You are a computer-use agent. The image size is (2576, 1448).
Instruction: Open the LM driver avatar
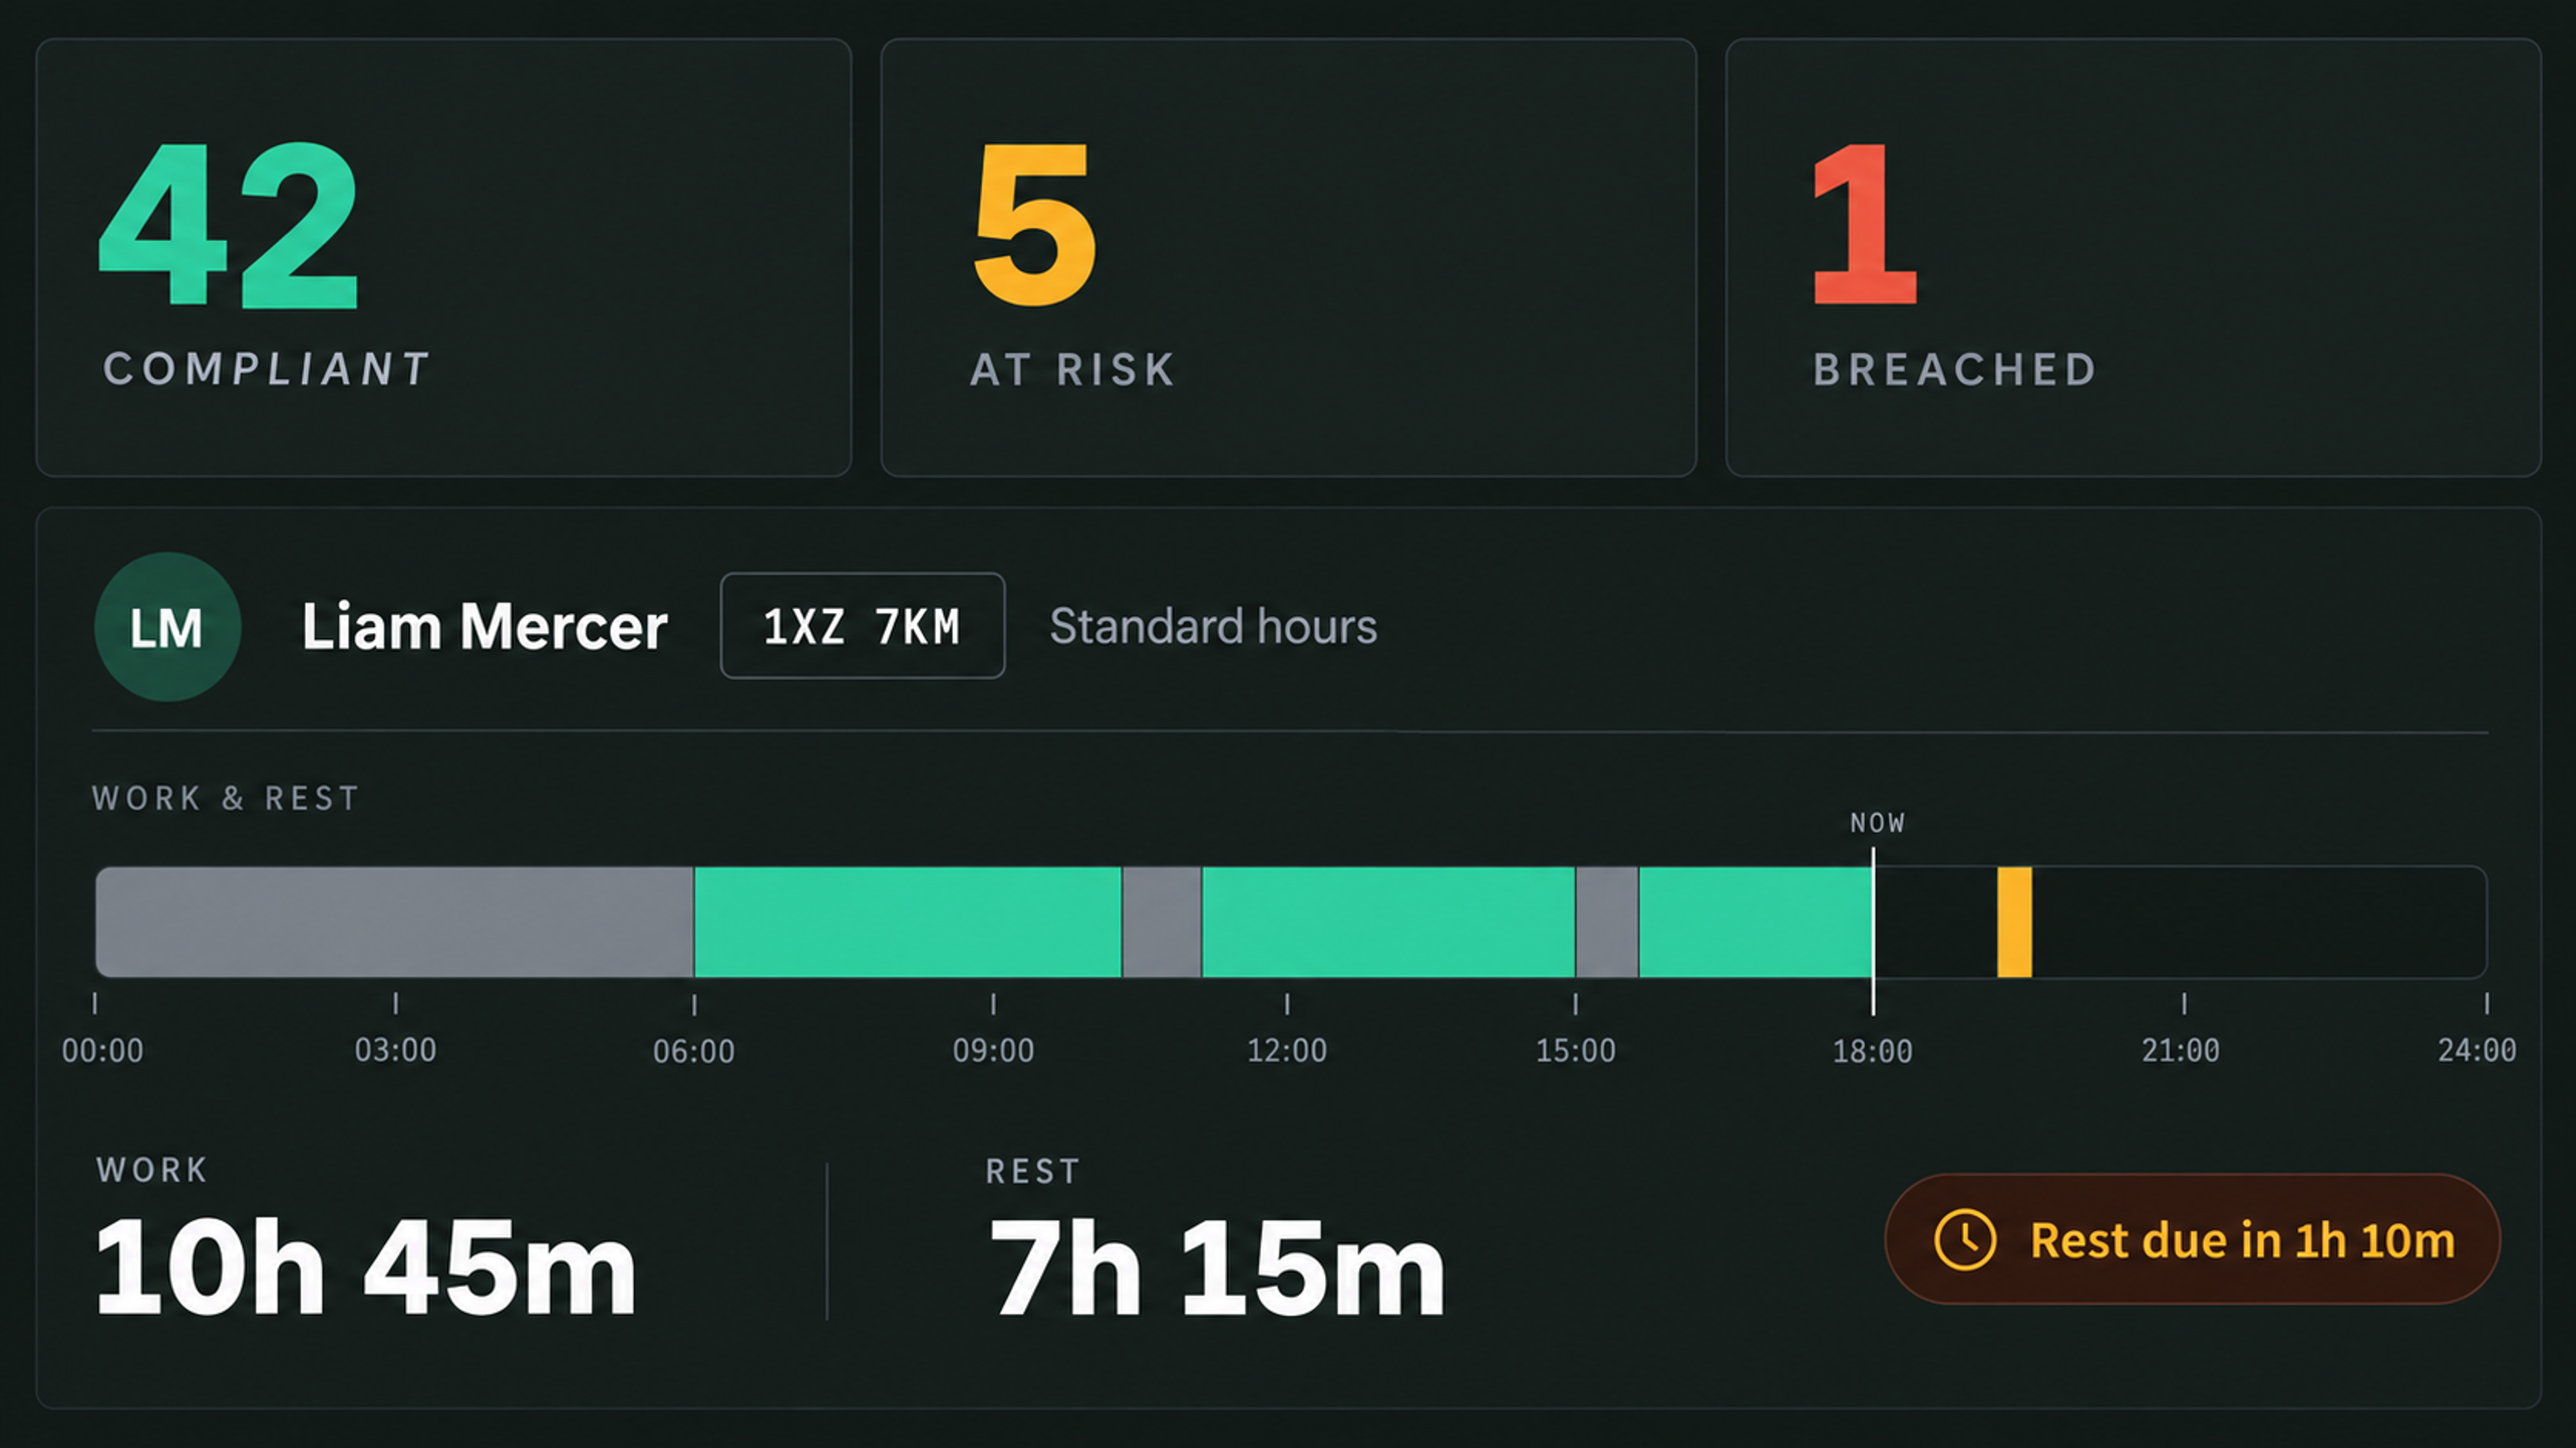[x=167, y=627]
